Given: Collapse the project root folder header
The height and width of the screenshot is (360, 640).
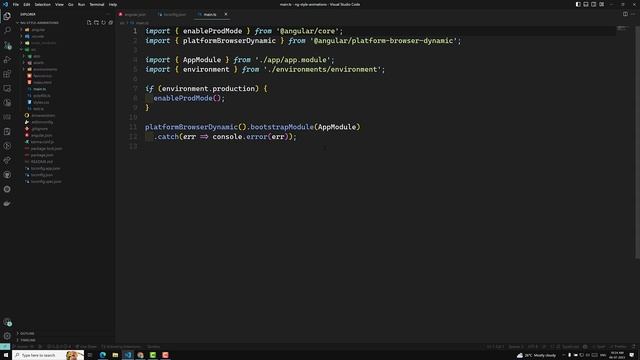Looking at the screenshot, I should (39, 23).
